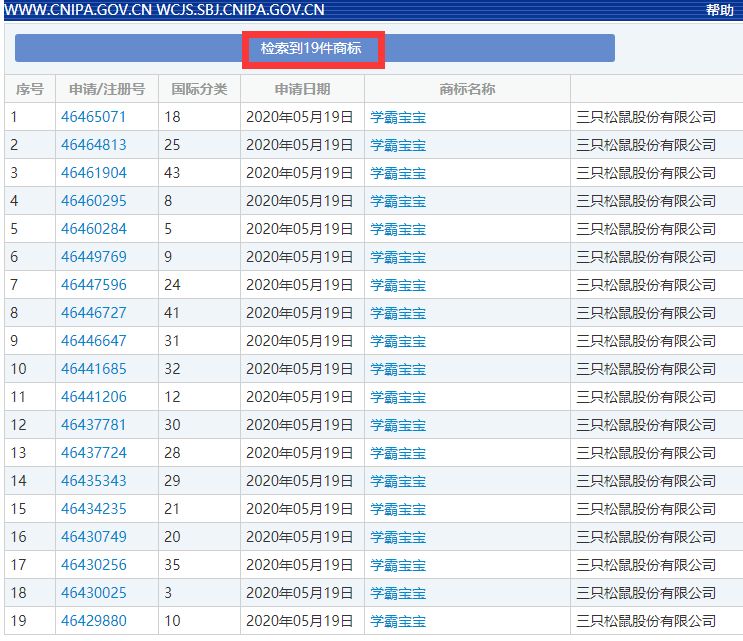Open 学霸宝宝 trademark in row 18
The width and height of the screenshot is (743, 641).
398,592
